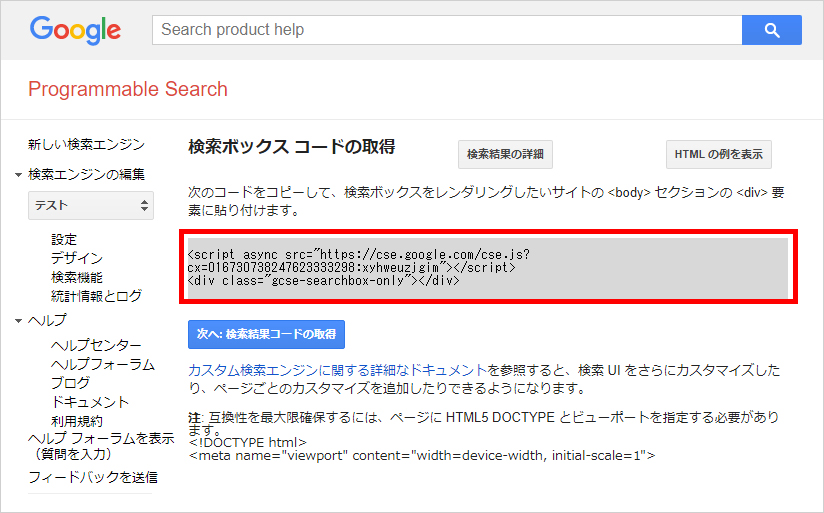Open カスタム検索エンジンに関する詳細なドキュメント link

coord(338,370)
